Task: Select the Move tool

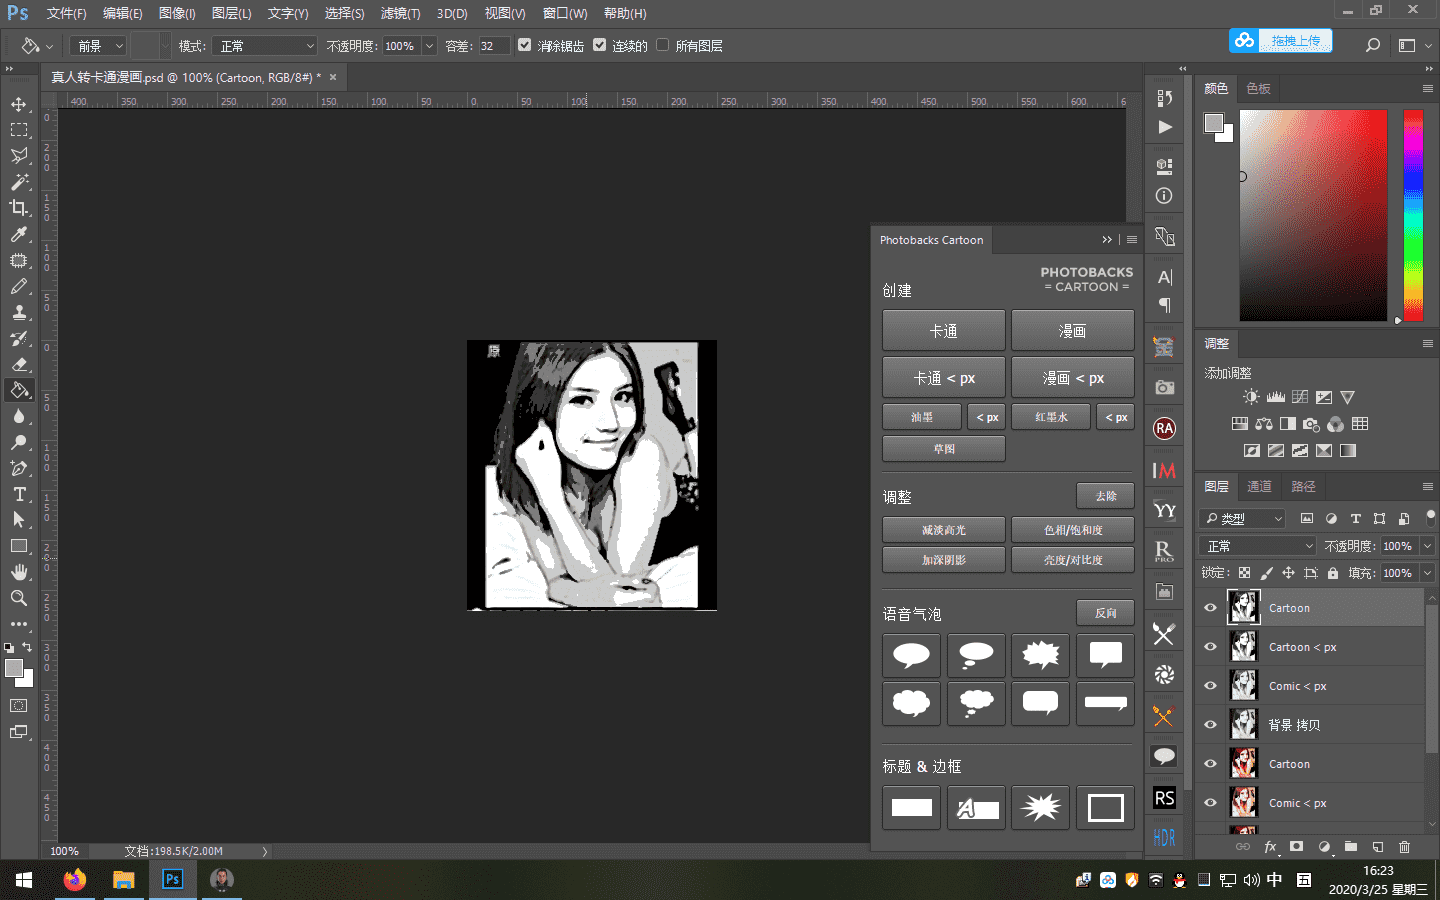Action: coord(19,104)
